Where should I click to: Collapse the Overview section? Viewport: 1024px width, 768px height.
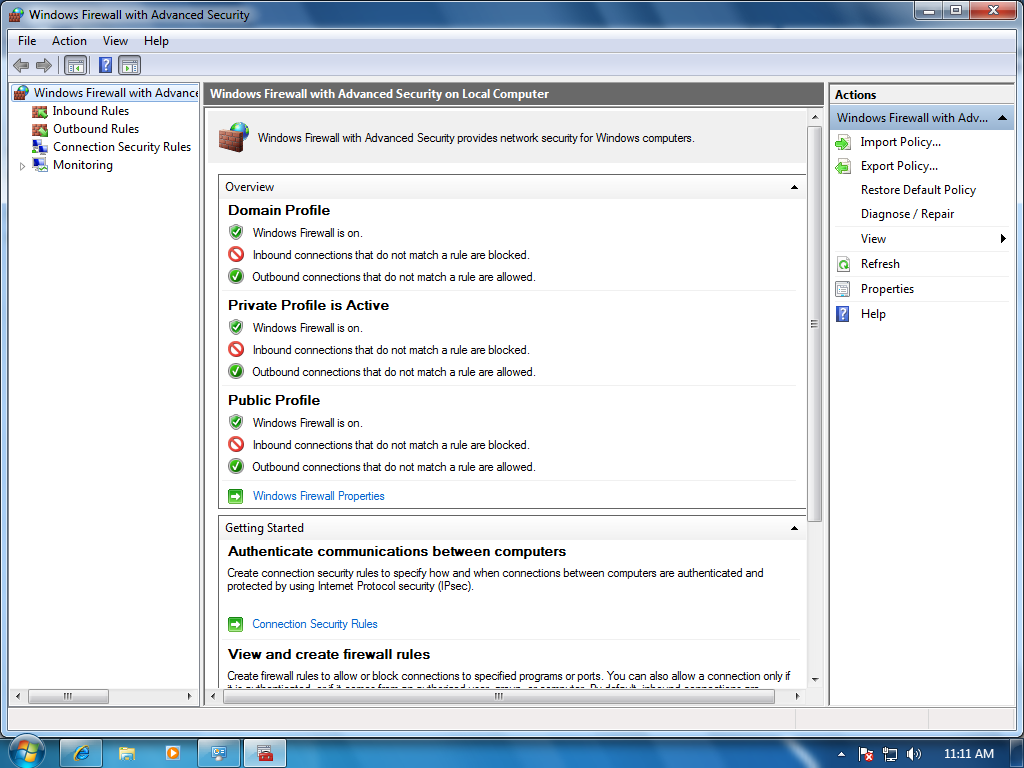point(794,187)
